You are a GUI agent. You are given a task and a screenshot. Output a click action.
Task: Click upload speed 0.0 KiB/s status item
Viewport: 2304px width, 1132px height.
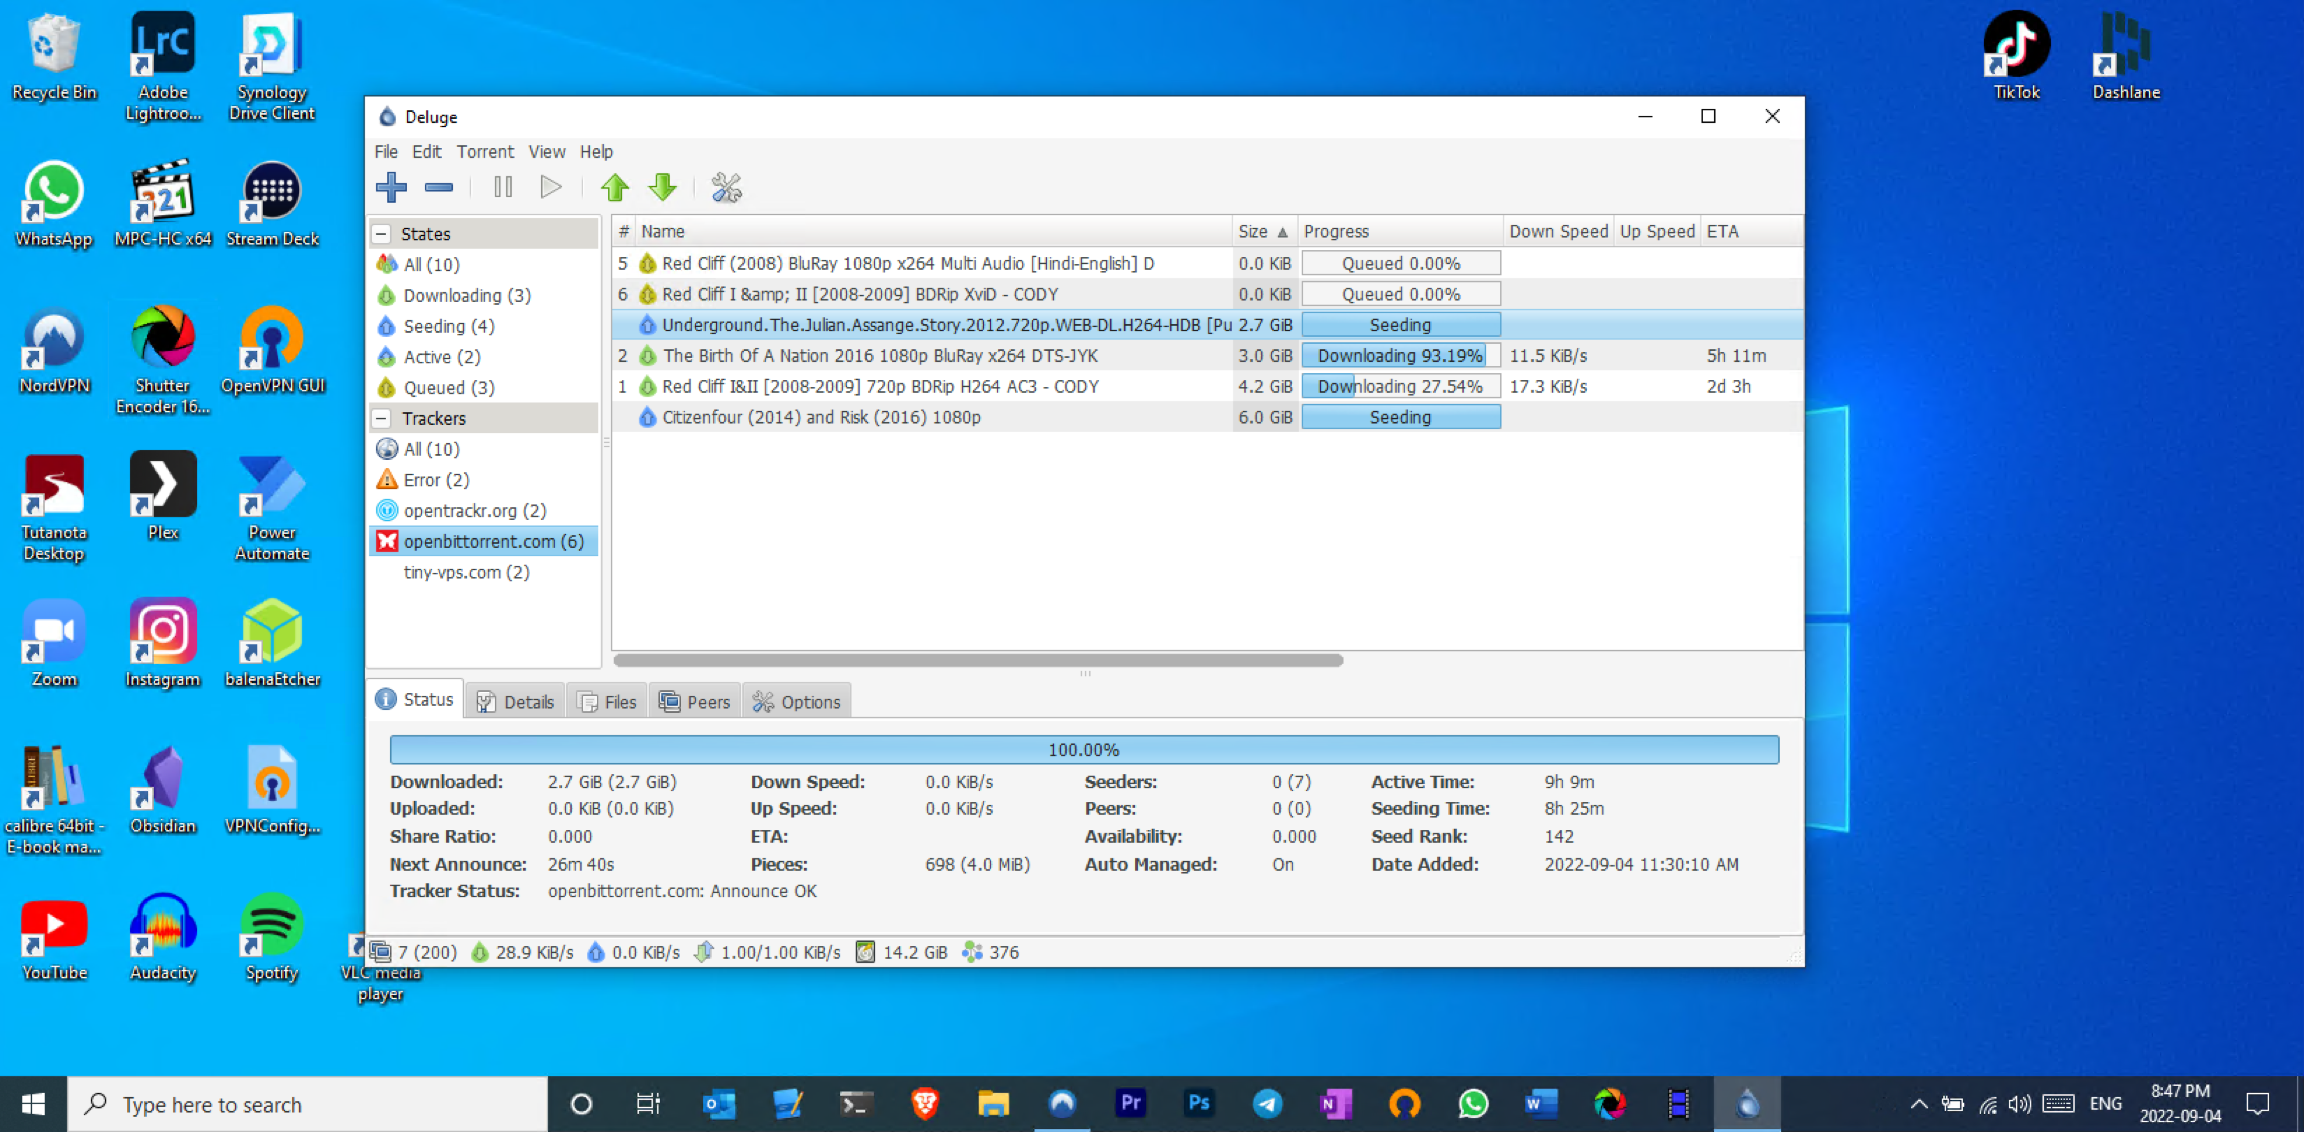[634, 952]
